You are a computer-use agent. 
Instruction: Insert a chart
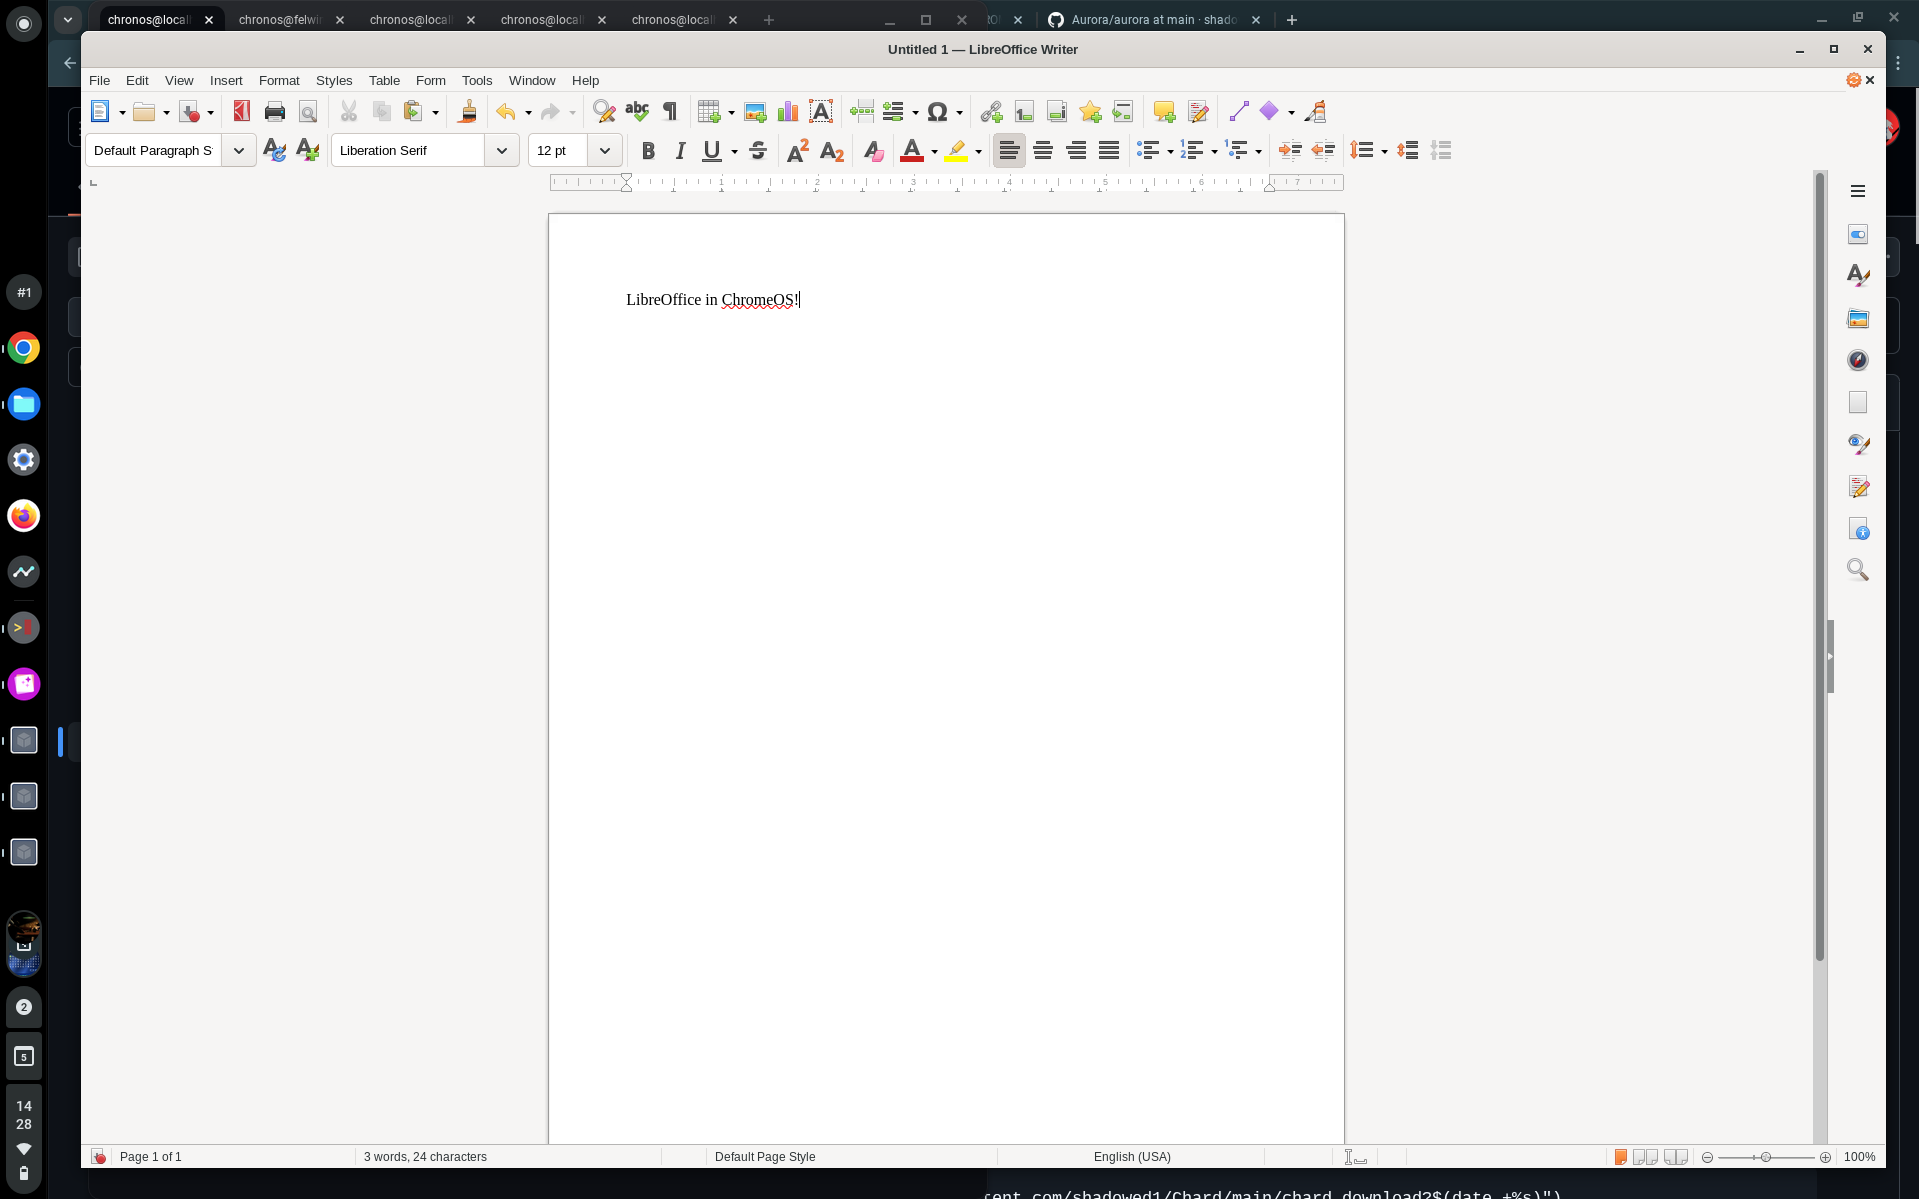point(788,112)
